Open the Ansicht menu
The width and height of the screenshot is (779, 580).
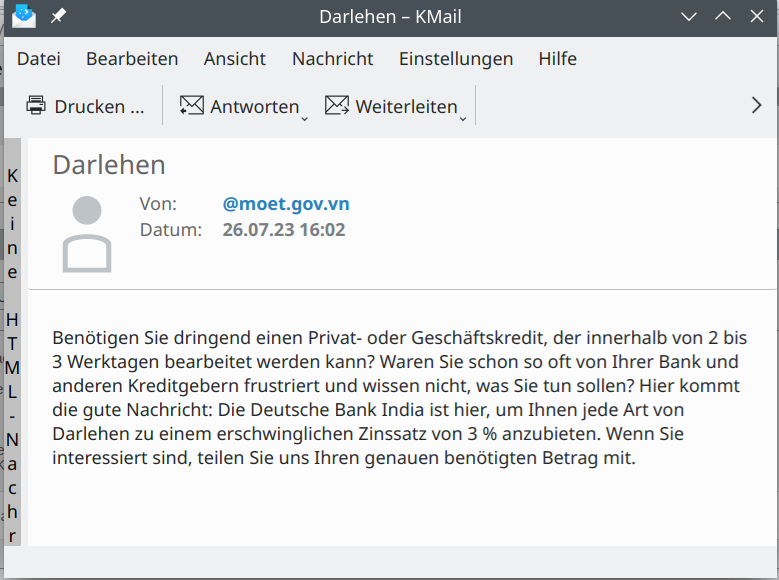235,59
